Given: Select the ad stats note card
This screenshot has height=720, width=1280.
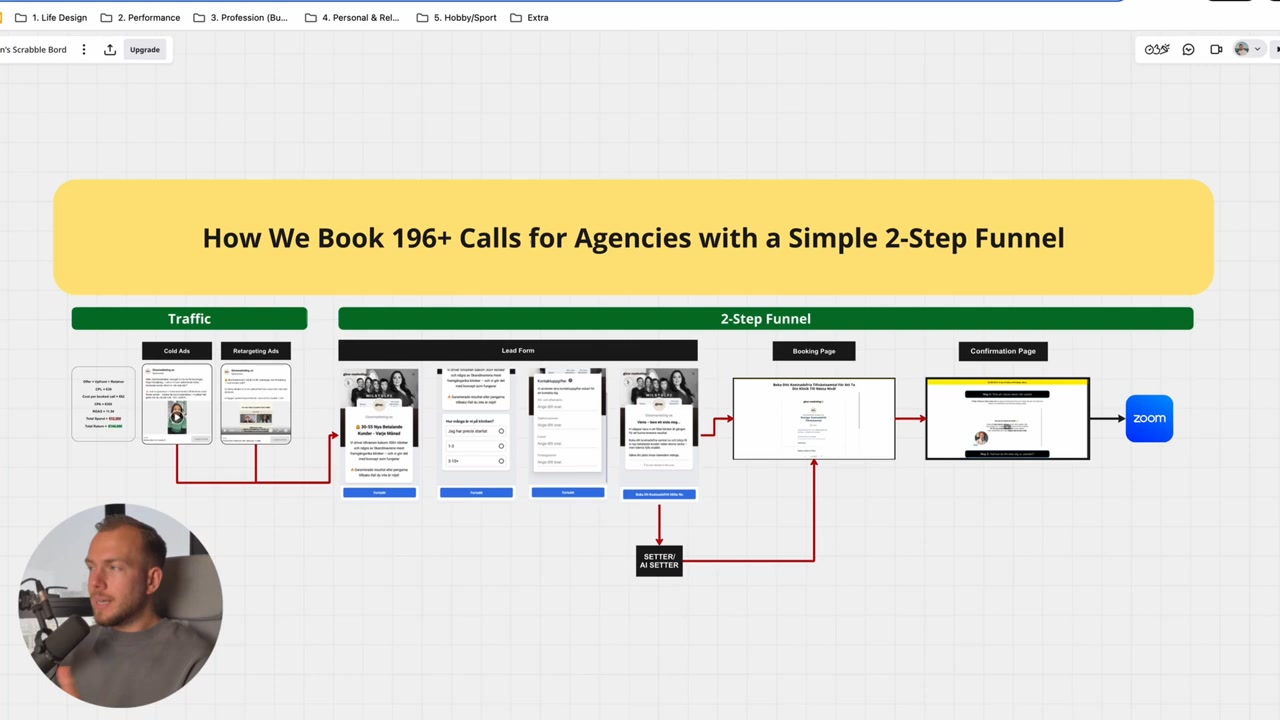Looking at the screenshot, I should (103, 404).
